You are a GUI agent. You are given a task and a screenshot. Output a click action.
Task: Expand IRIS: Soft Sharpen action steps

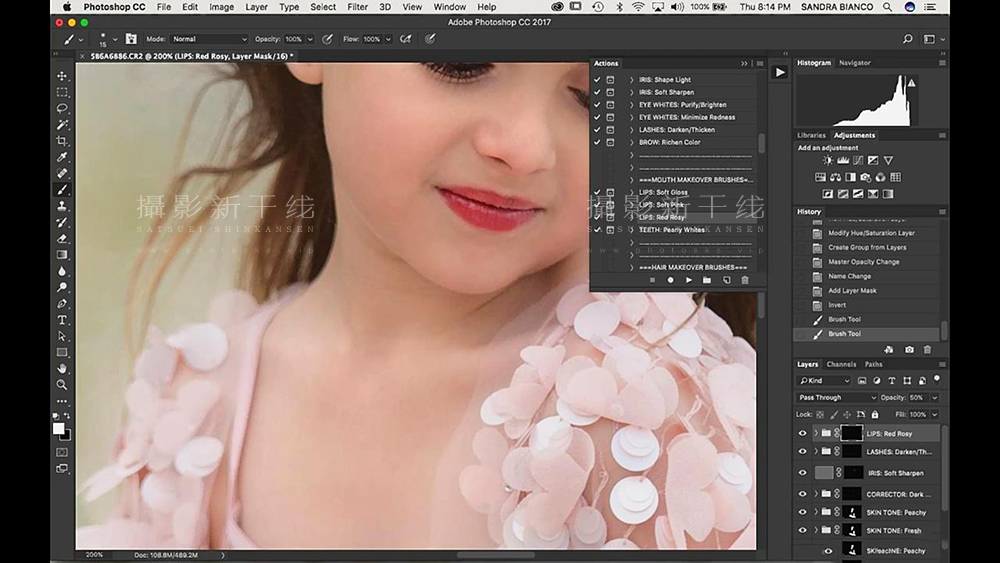pos(631,92)
